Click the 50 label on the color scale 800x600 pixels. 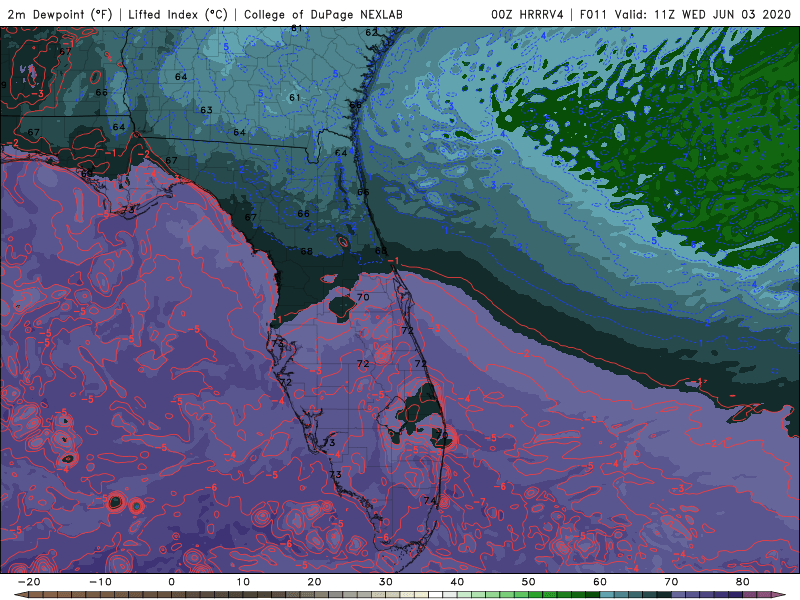[529, 582]
